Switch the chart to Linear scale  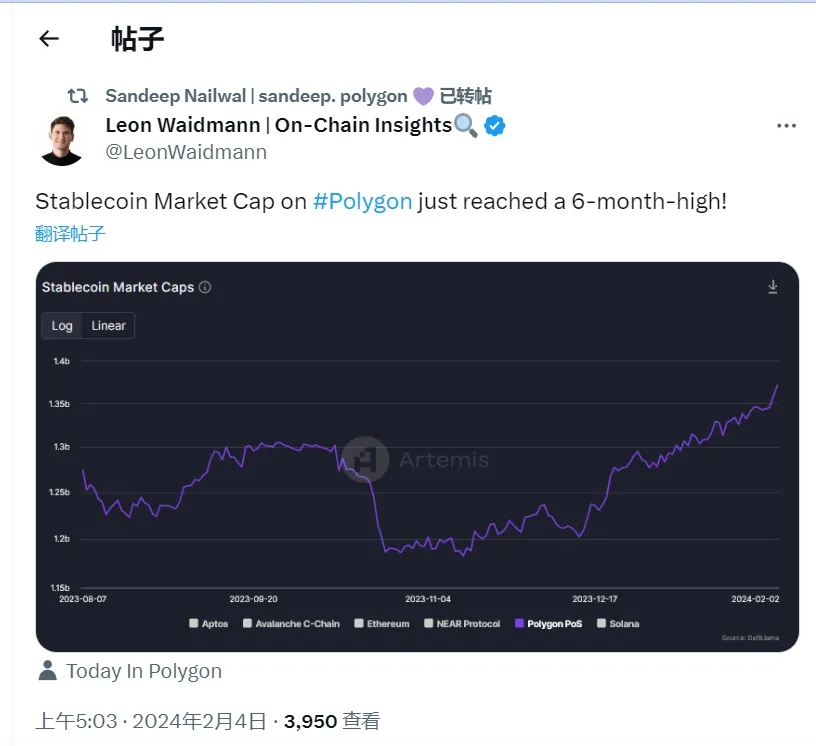[108, 325]
